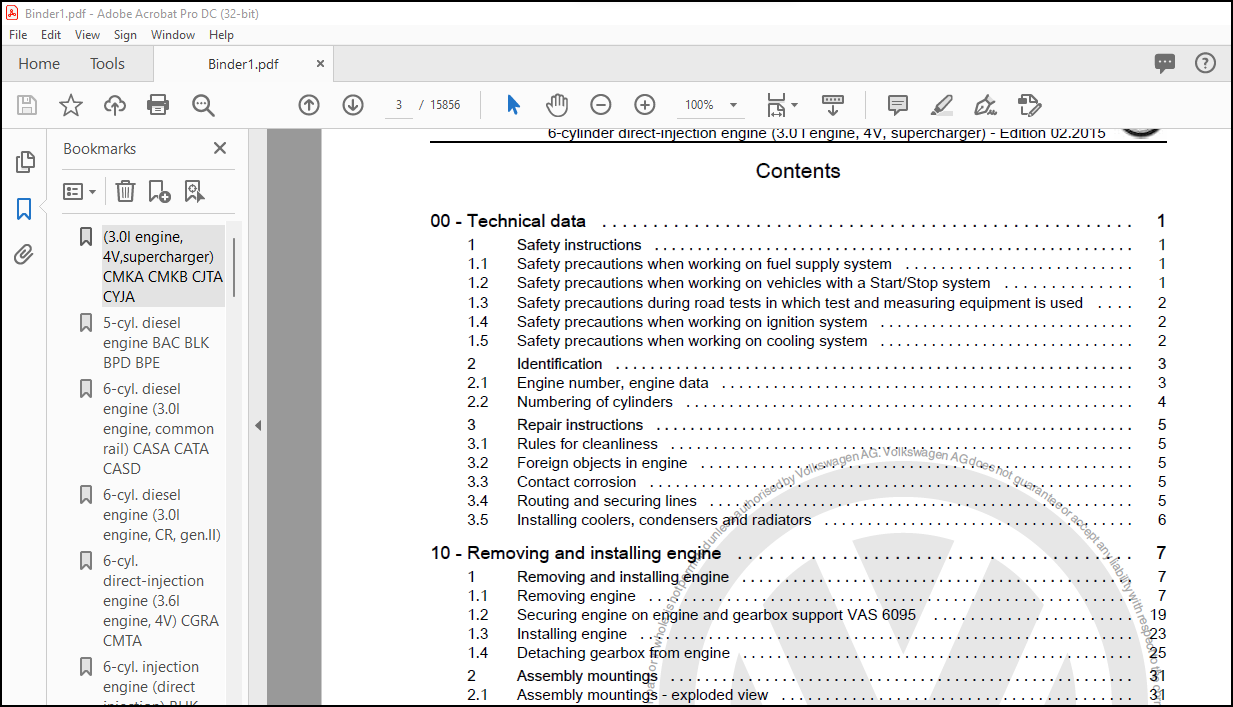This screenshot has width=1233, height=707.
Task: Print the document
Action: click(158, 105)
